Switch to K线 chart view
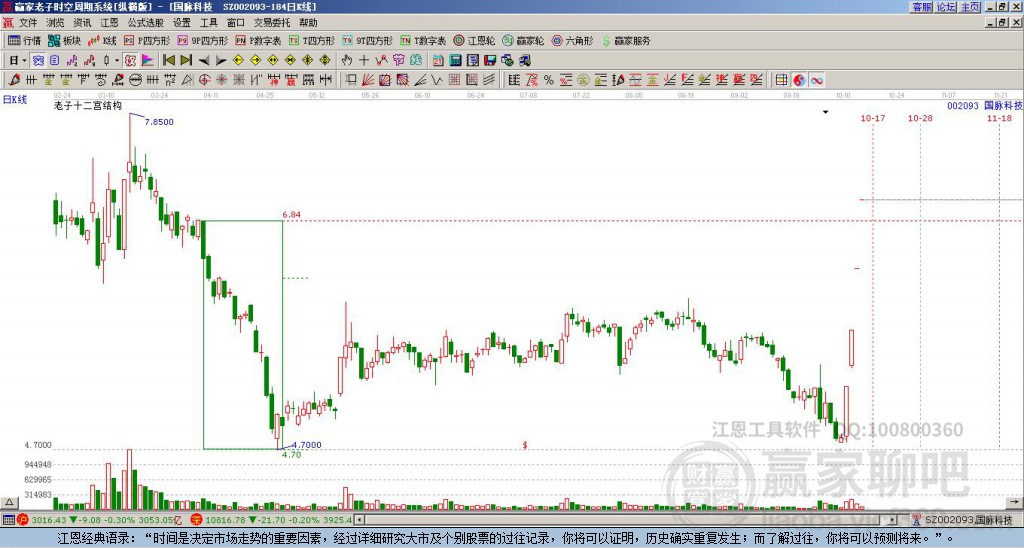1024x548 pixels. [101, 40]
